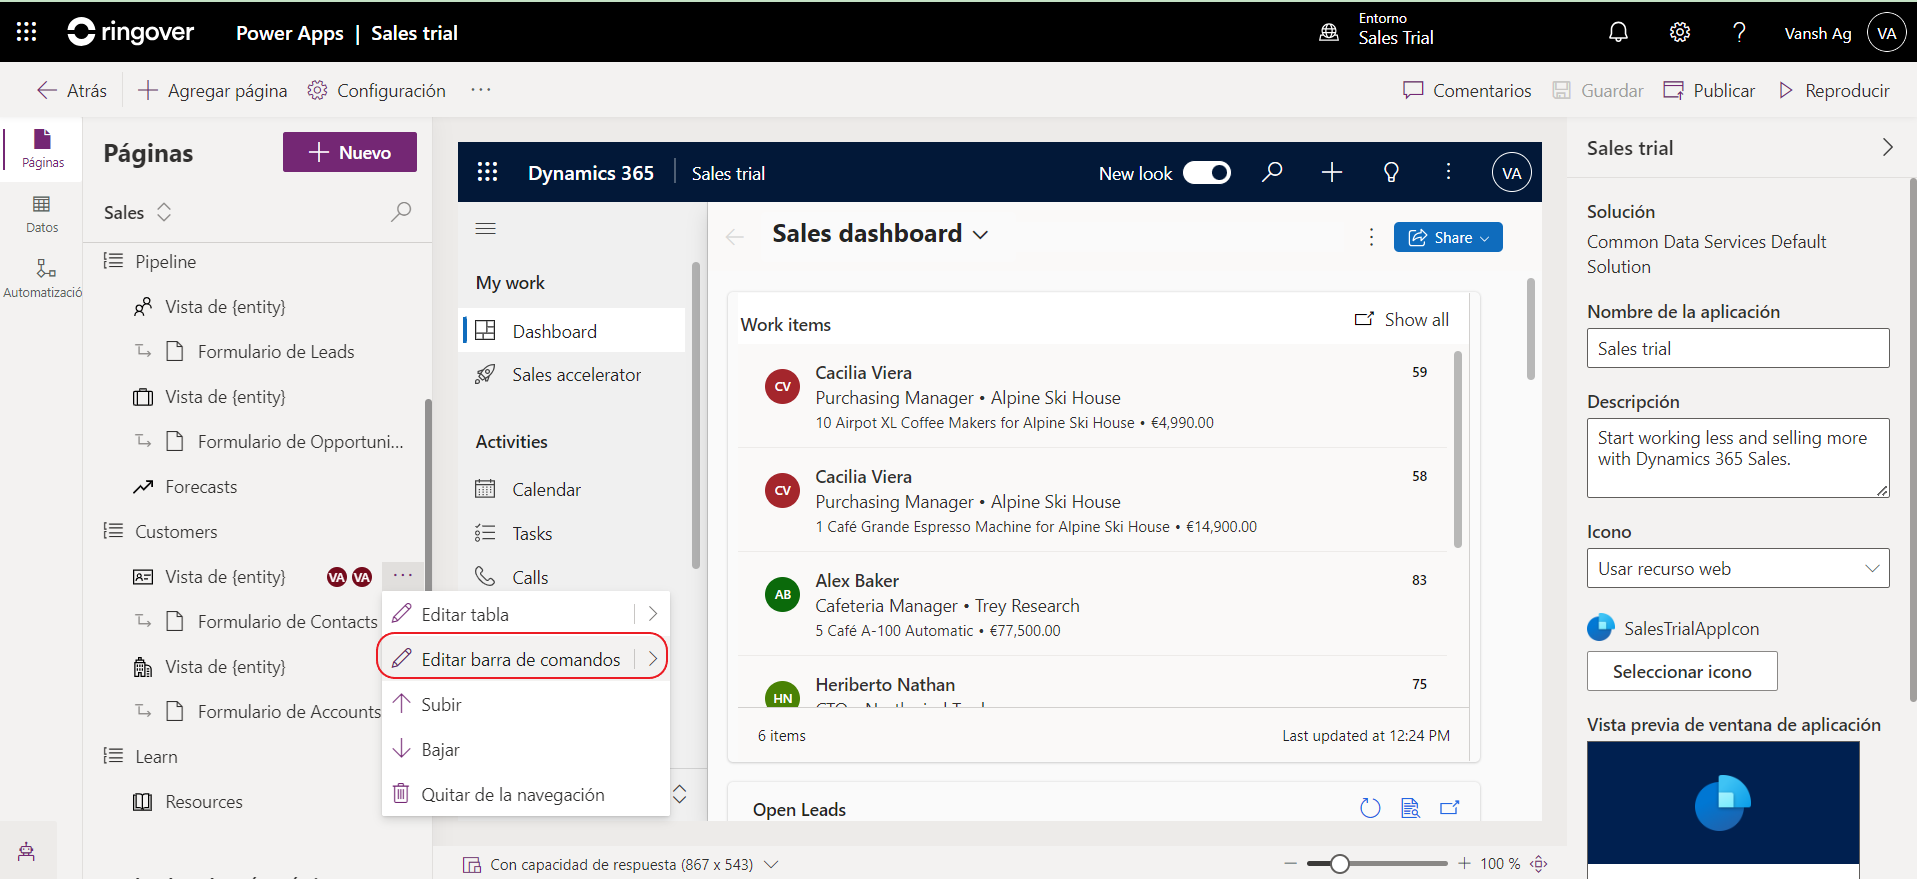The height and width of the screenshot is (879, 1917).
Task: Expand the Sales trial properties panel chevron
Action: click(1888, 147)
